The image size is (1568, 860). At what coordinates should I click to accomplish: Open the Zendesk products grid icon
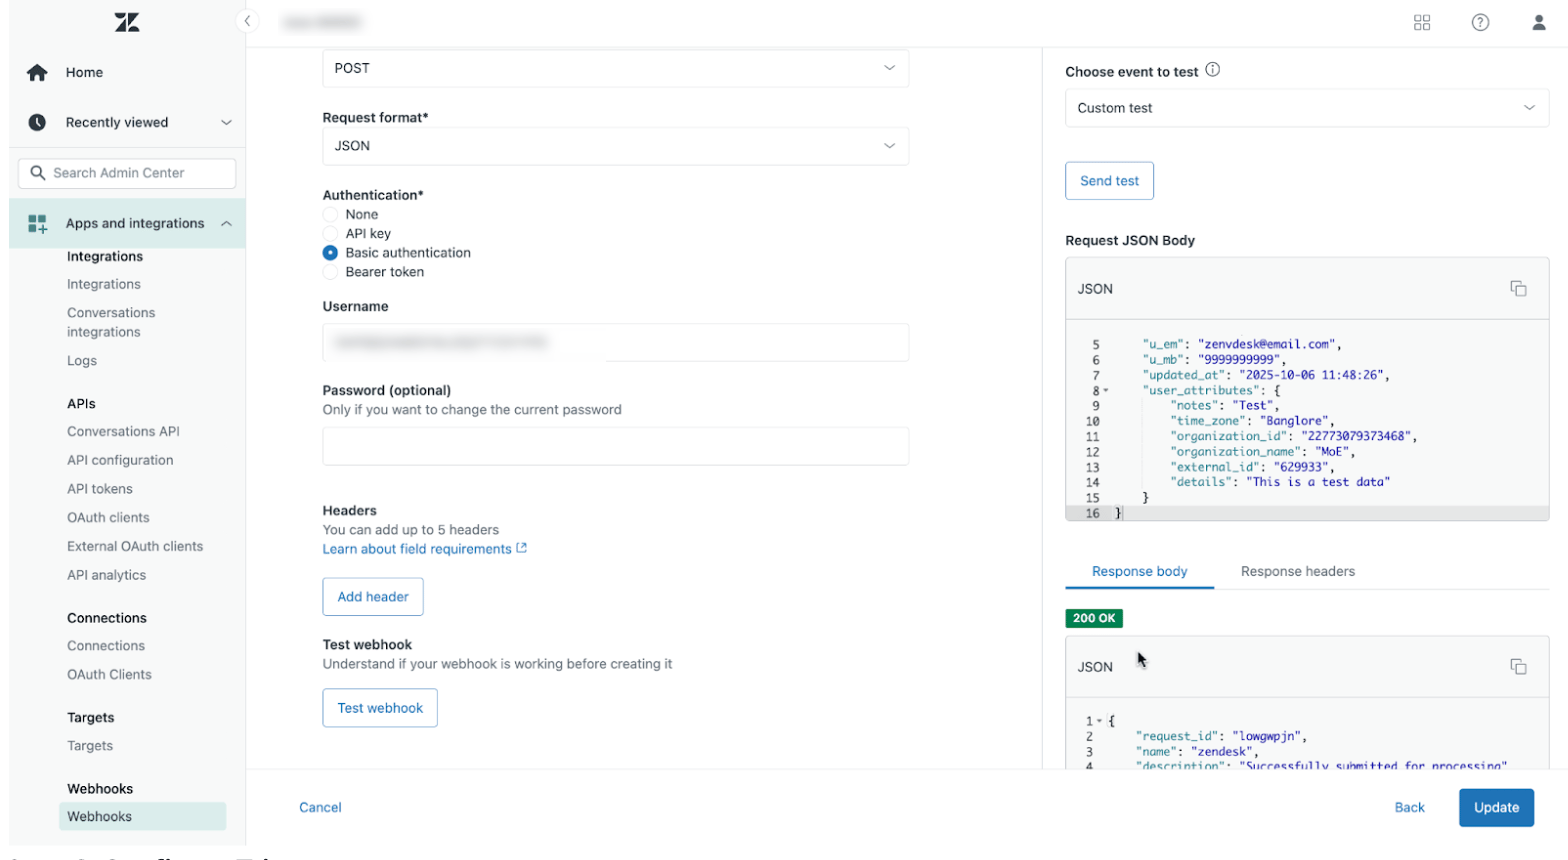[x=1422, y=22]
